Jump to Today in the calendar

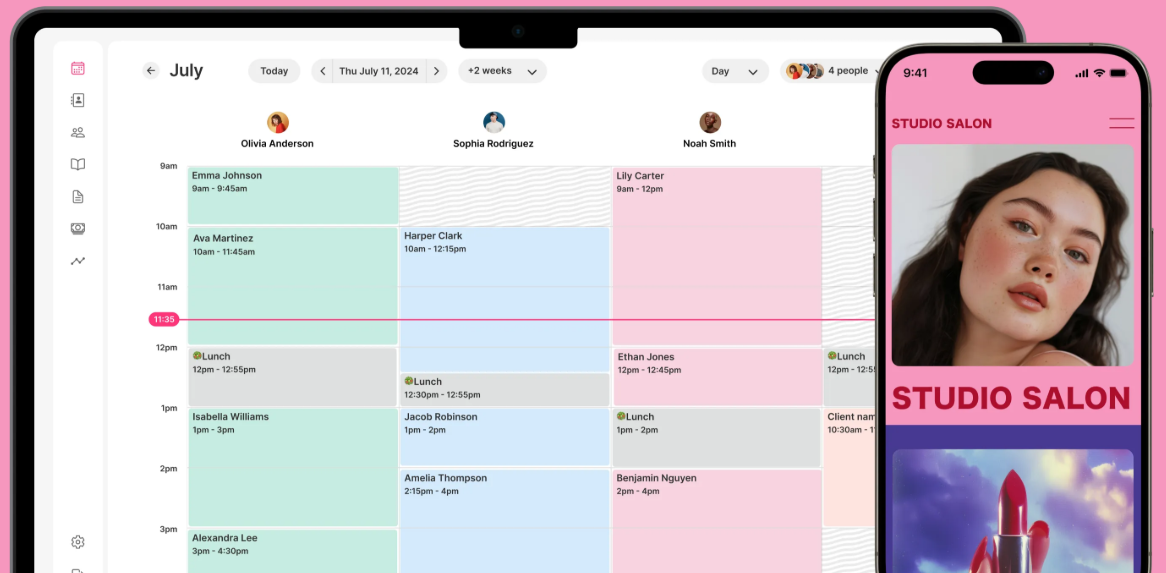(x=274, y=71)
